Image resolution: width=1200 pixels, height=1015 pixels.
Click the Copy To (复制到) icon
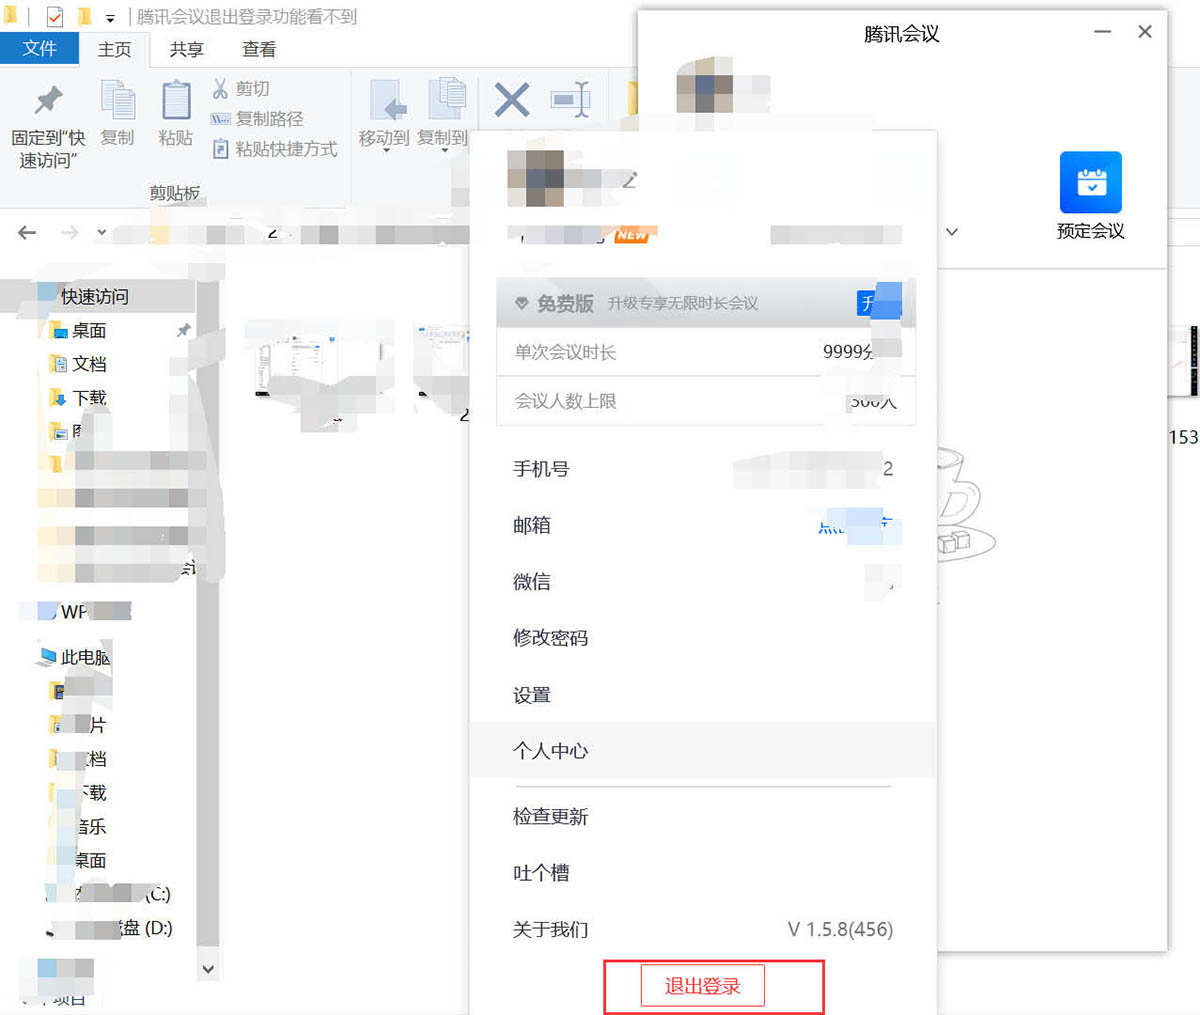446,100
